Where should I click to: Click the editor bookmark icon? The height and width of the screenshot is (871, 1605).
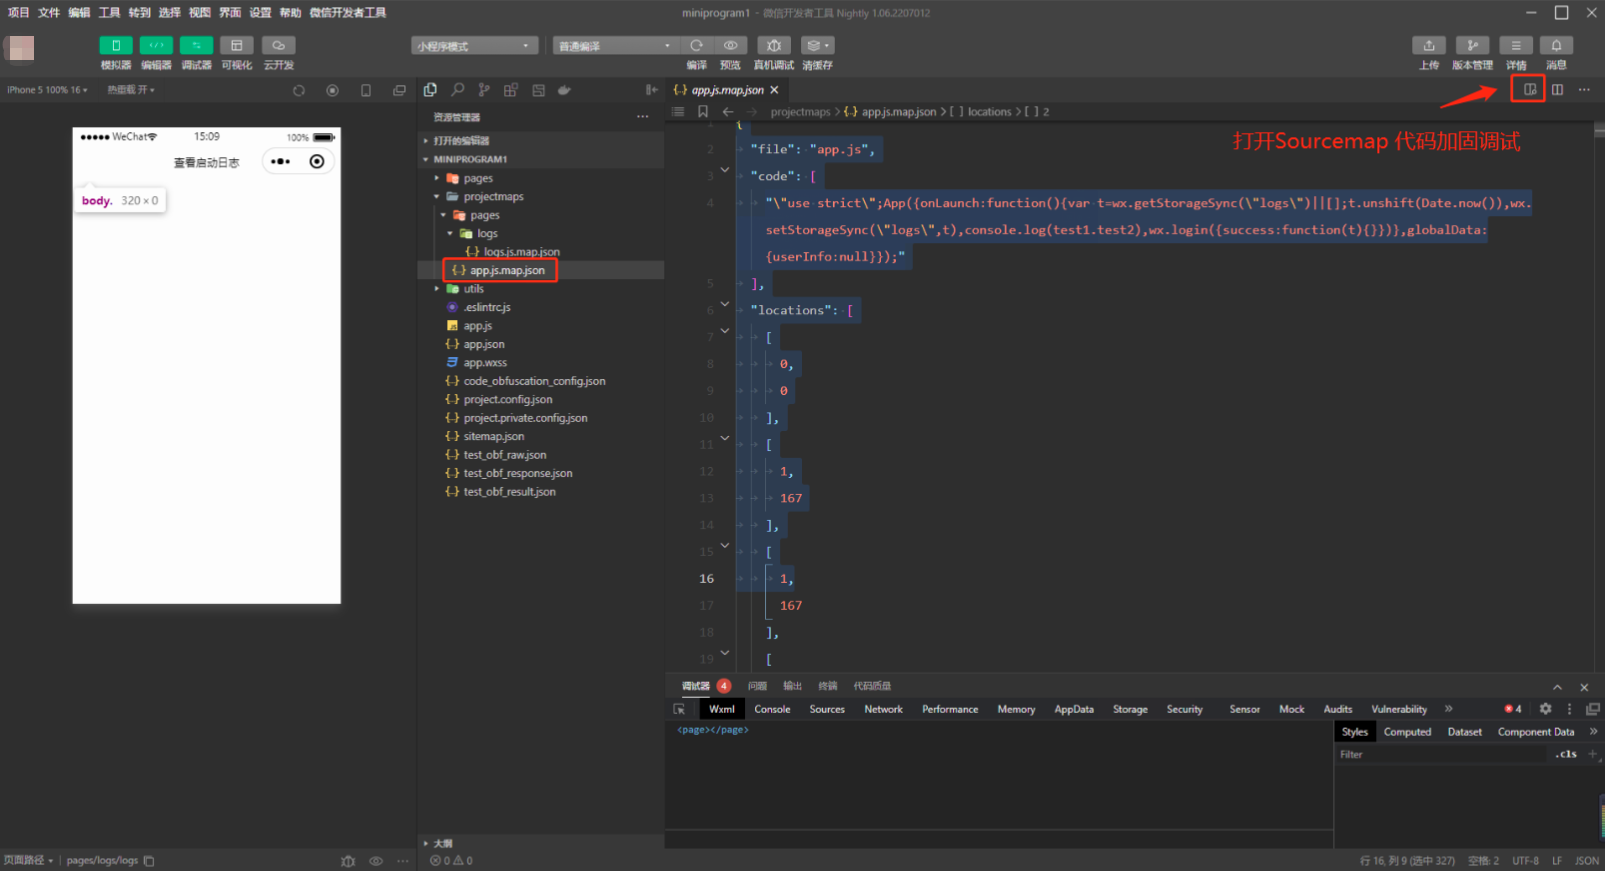pos(703,112)
